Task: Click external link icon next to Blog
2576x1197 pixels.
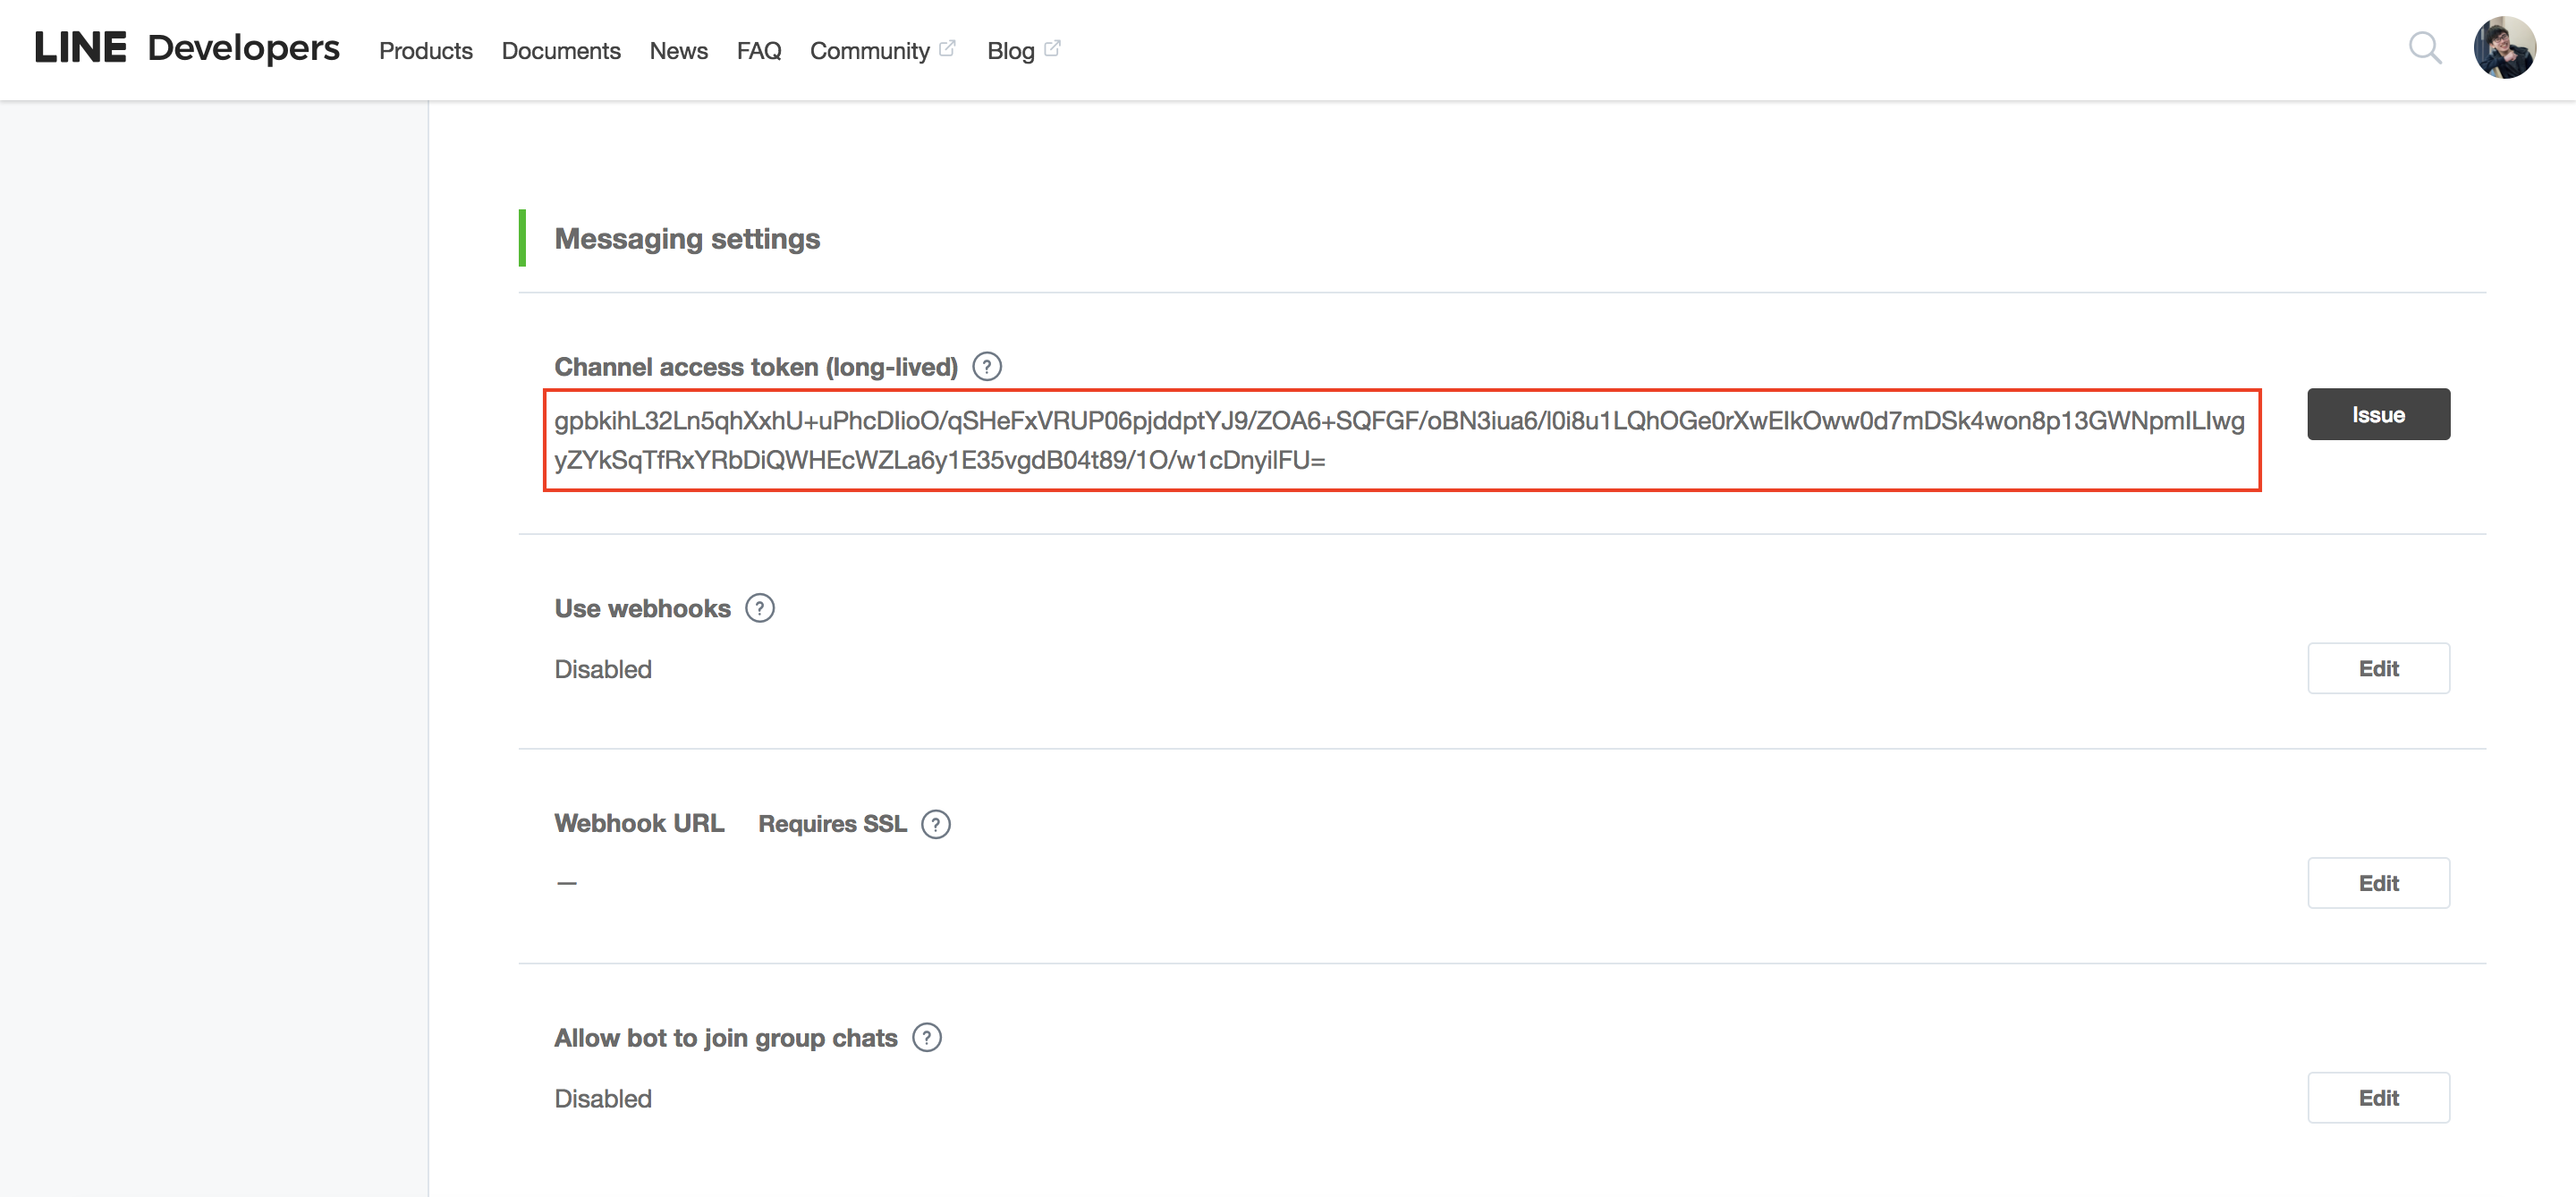Action: click(x=1052, y=48)
